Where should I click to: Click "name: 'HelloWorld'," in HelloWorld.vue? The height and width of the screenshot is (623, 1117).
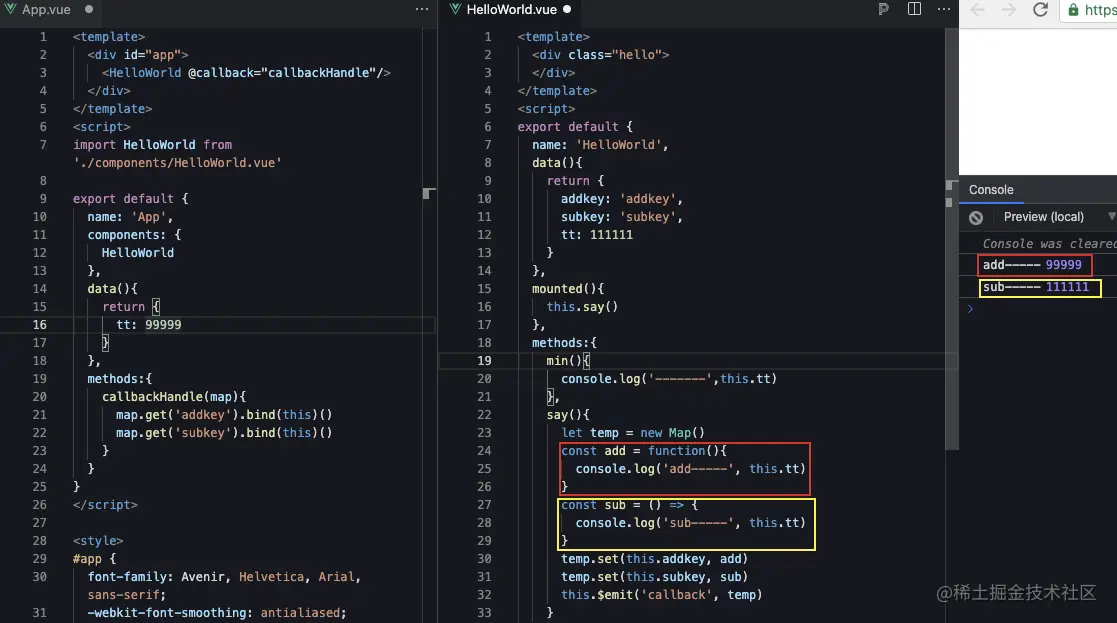click(x=600, y=145)
